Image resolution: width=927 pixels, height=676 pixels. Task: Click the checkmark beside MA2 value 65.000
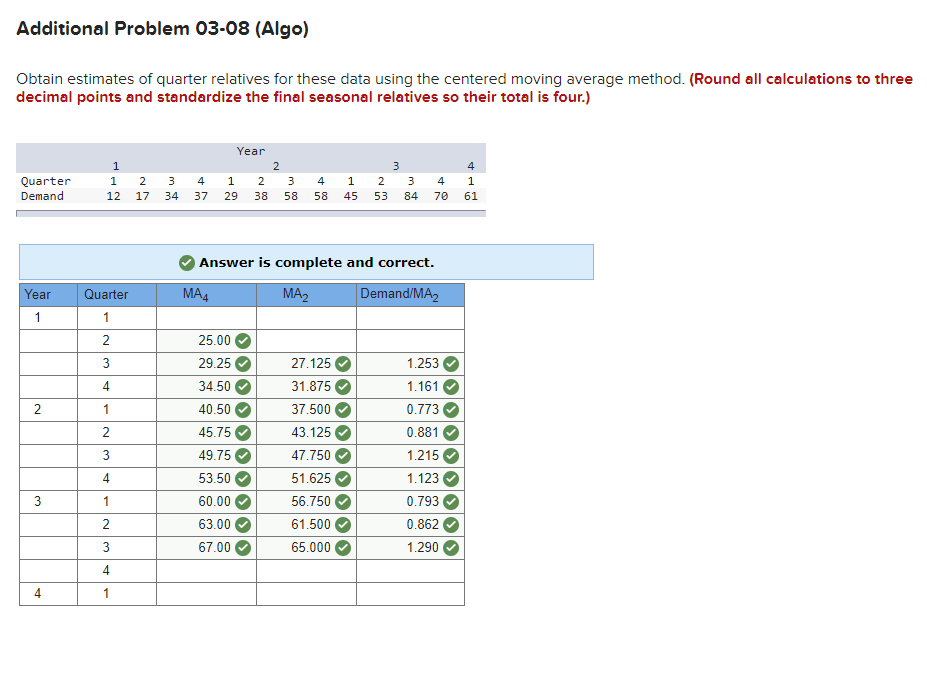342,547
